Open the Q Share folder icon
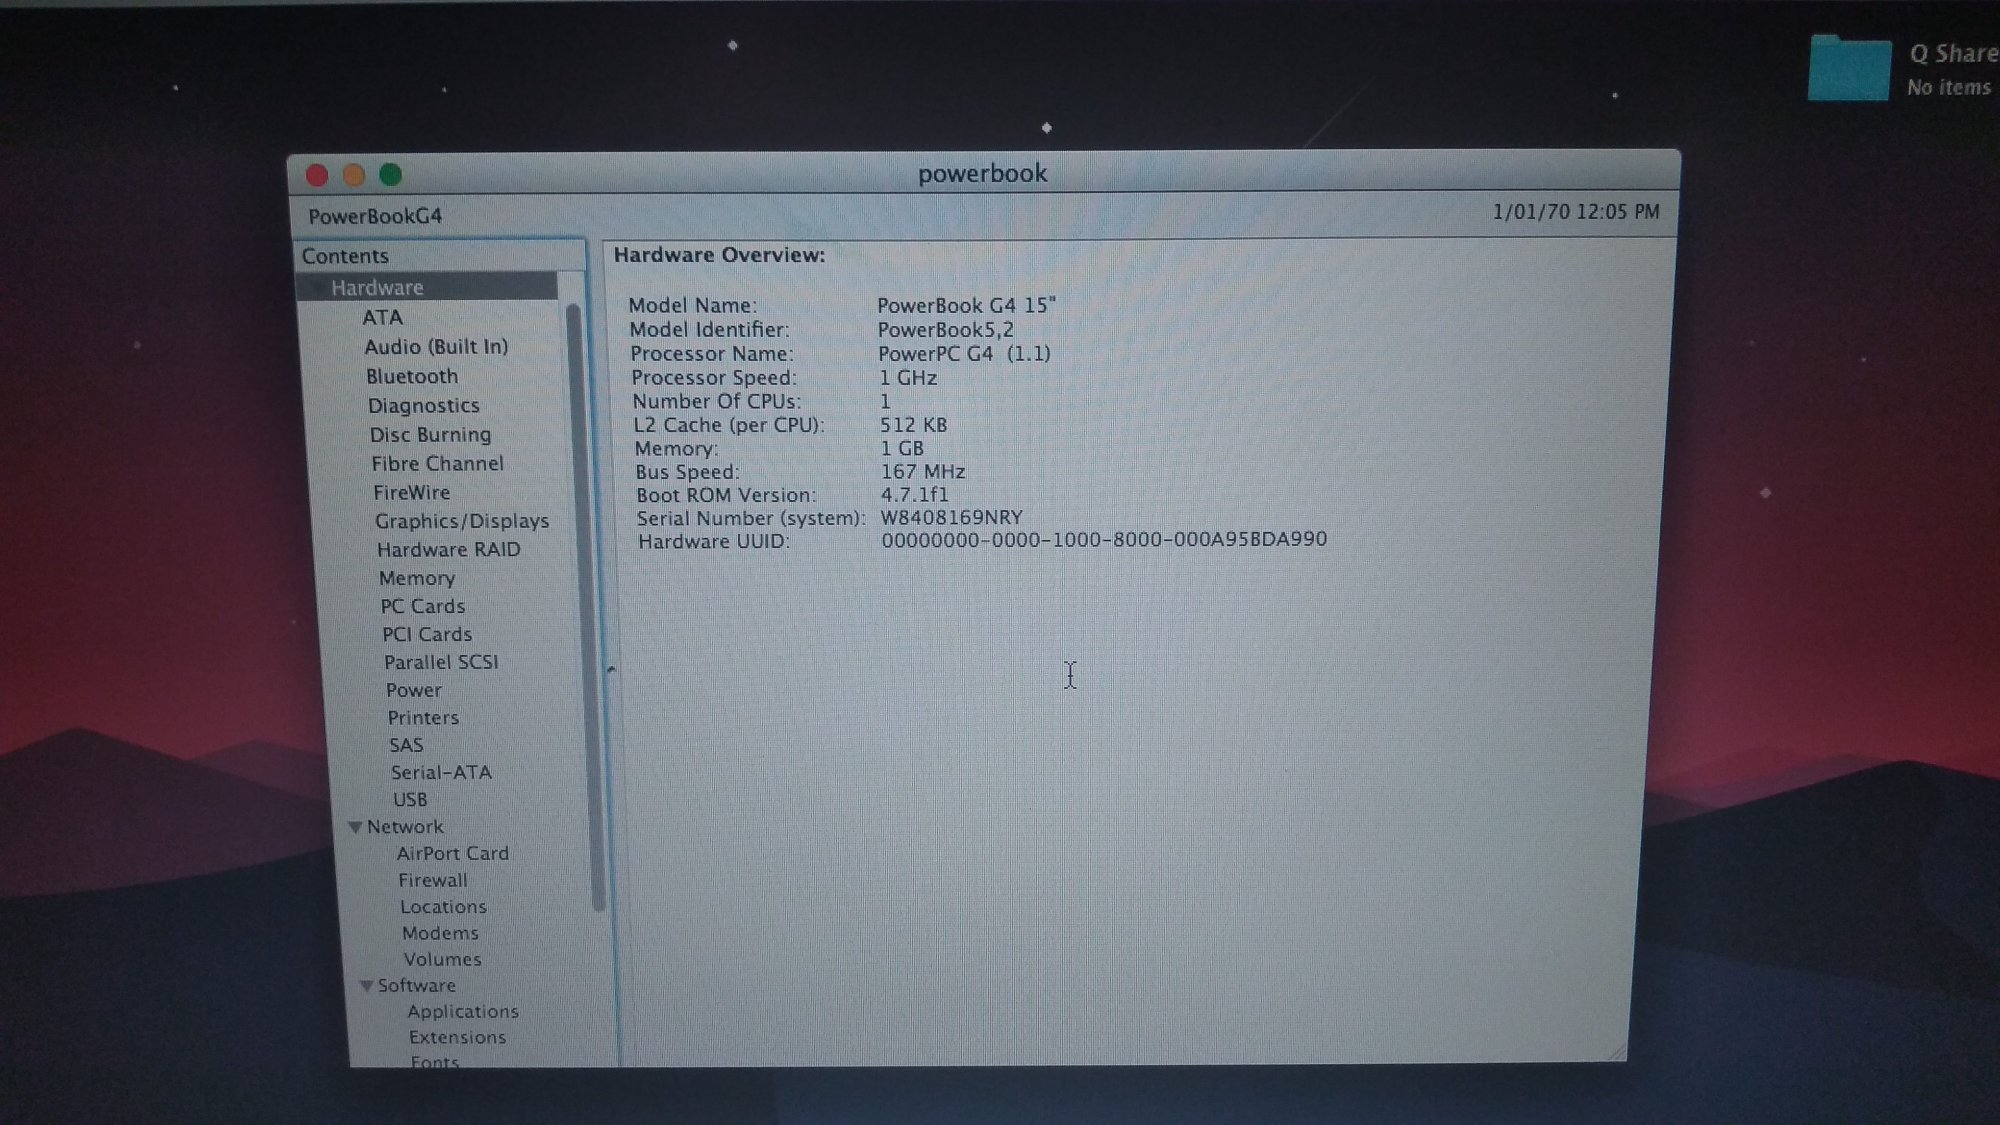2000x1125 pixels. click(x=1848, y=68)
